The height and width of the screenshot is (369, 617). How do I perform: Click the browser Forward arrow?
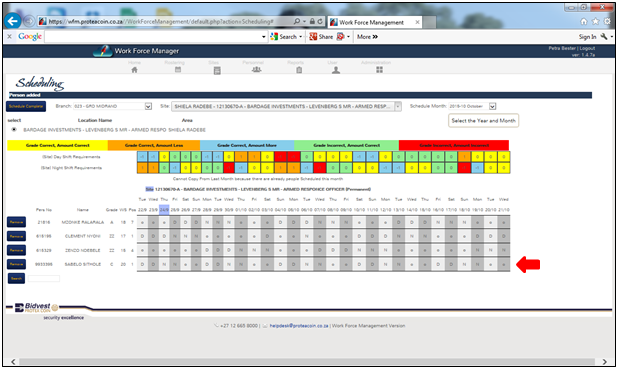pos(29,21)
